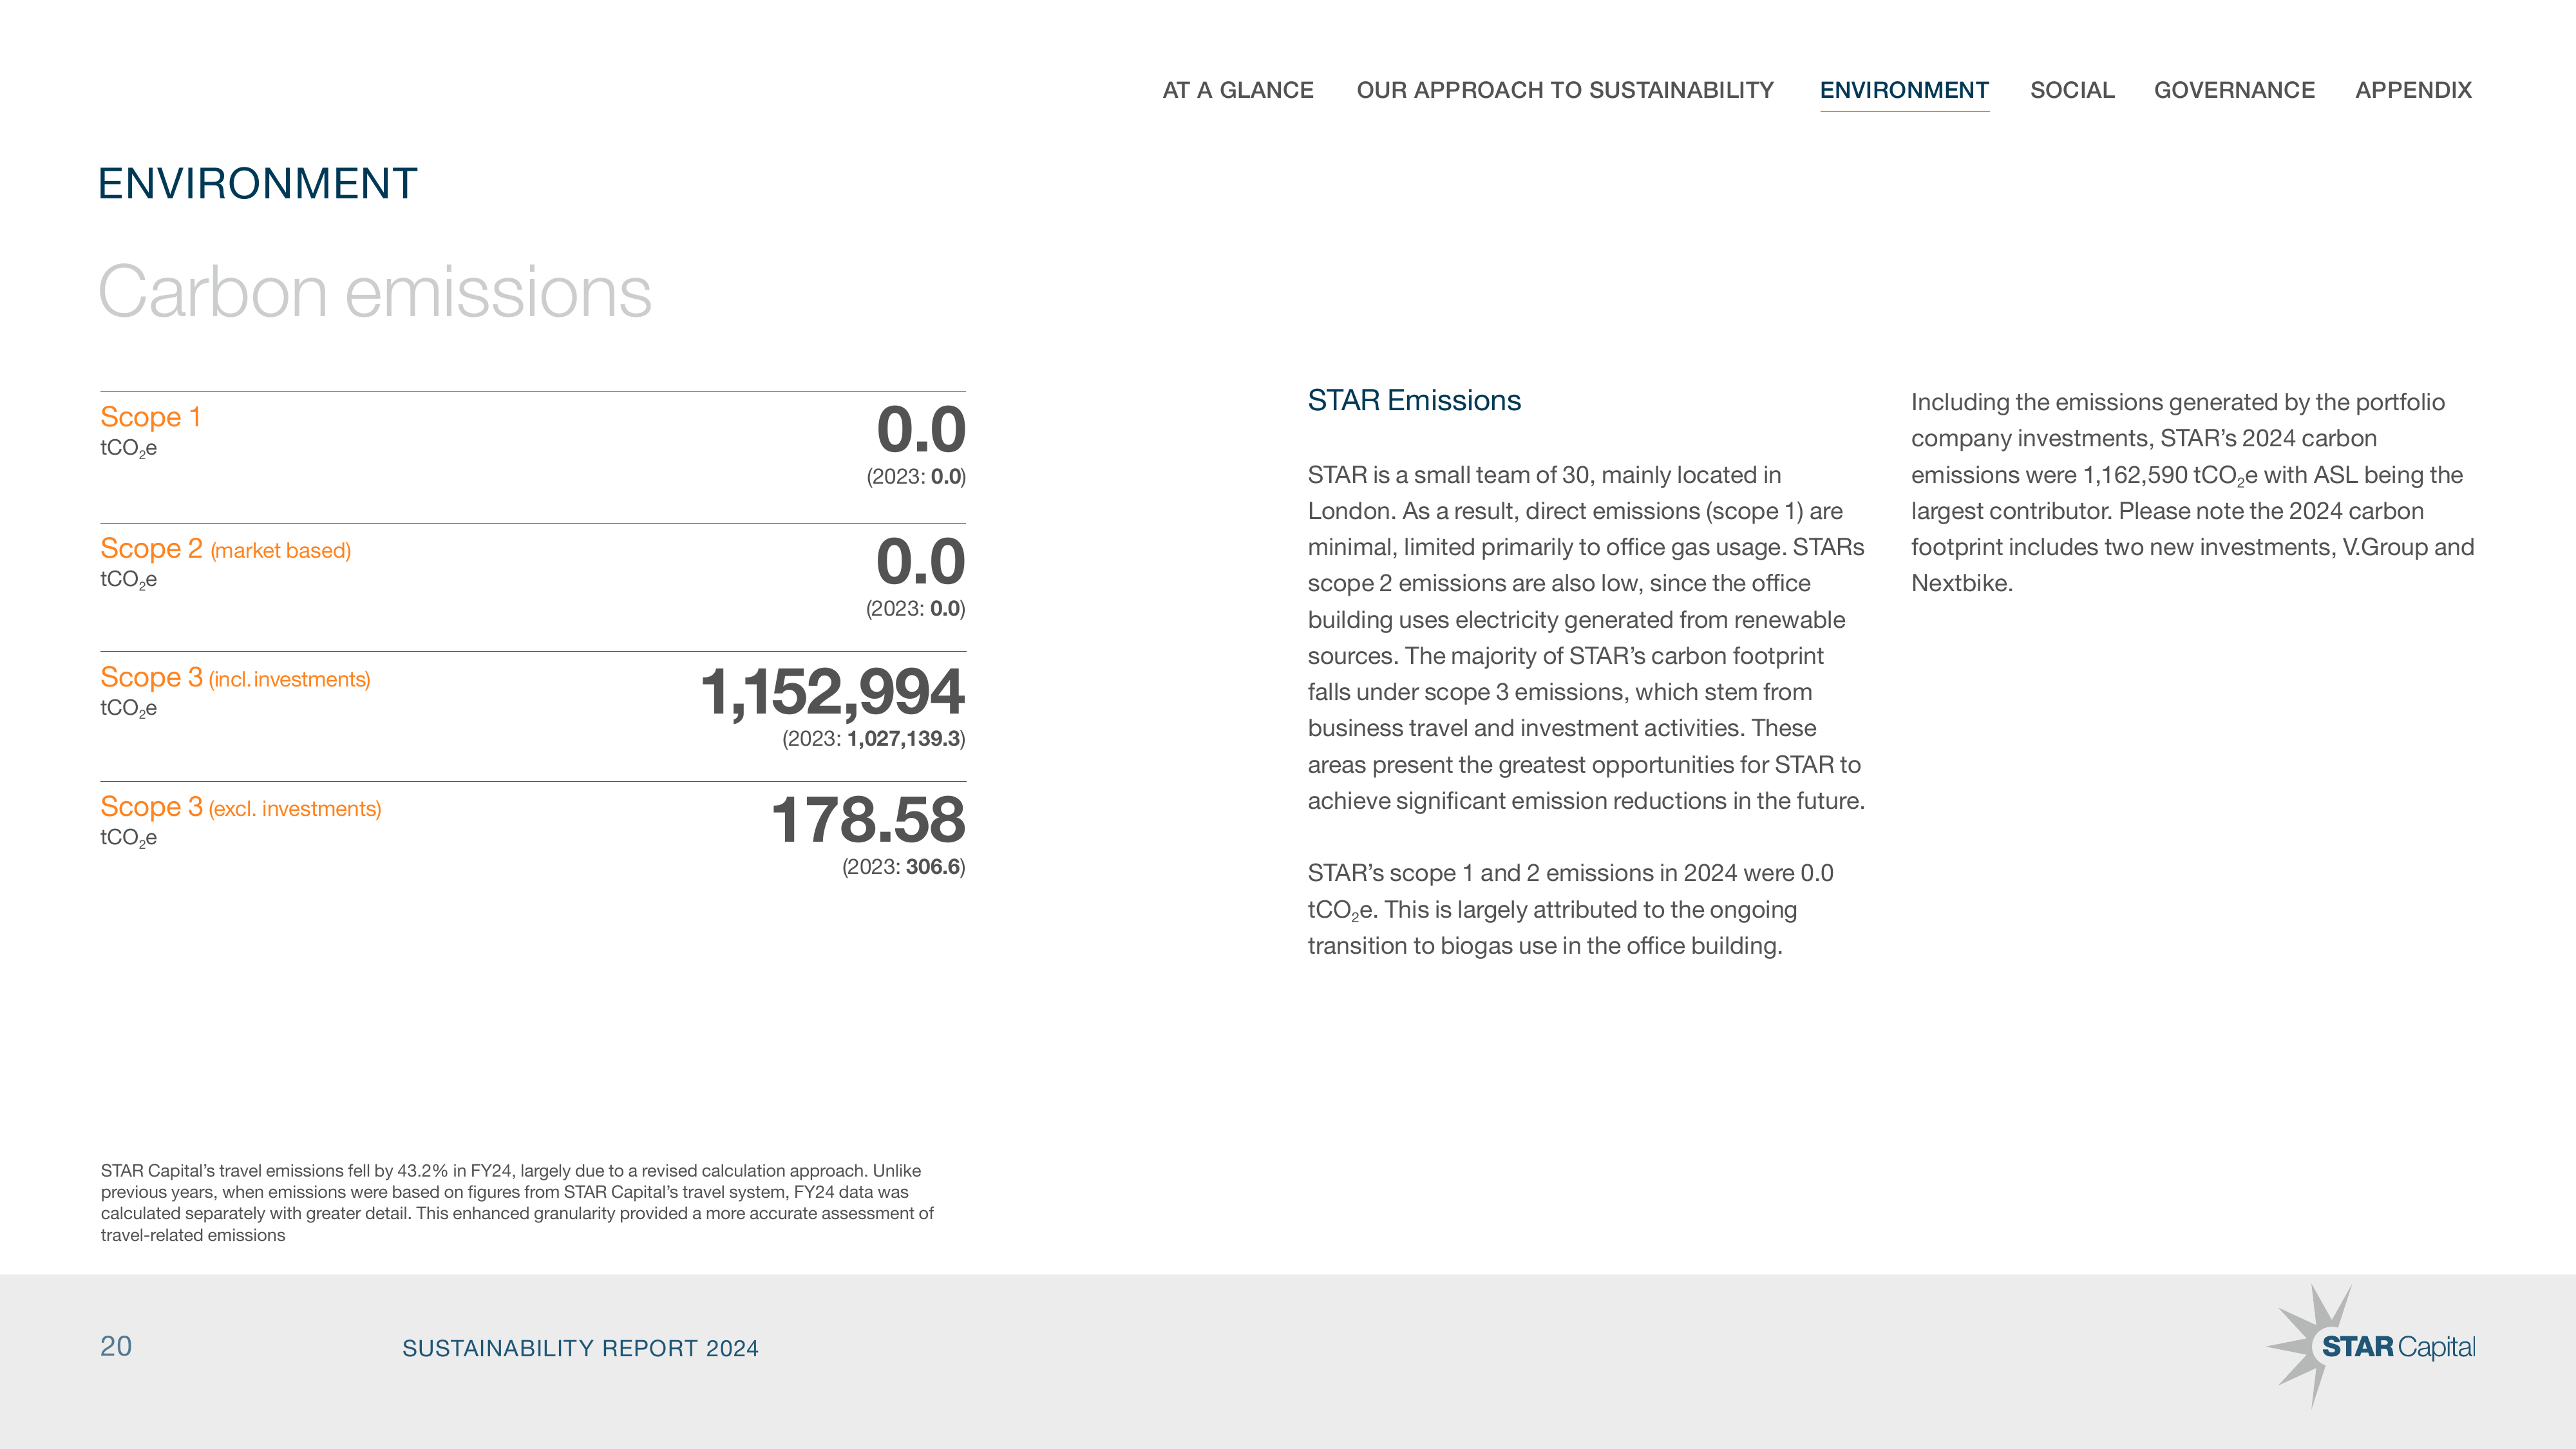Select the Scope 3 (excl. investments) label
2576x1449 pixels.
[x=240, y=807]
